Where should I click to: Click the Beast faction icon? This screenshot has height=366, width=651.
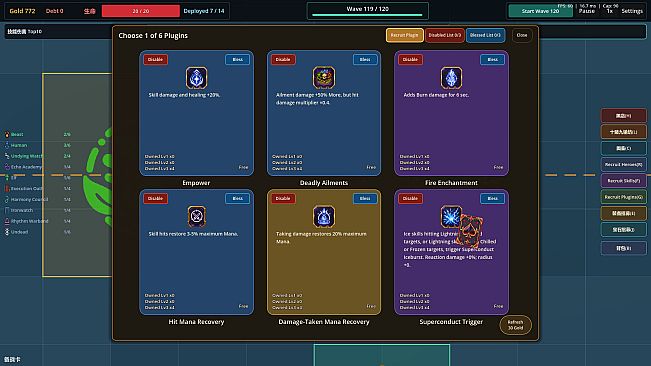click(7, 134)
